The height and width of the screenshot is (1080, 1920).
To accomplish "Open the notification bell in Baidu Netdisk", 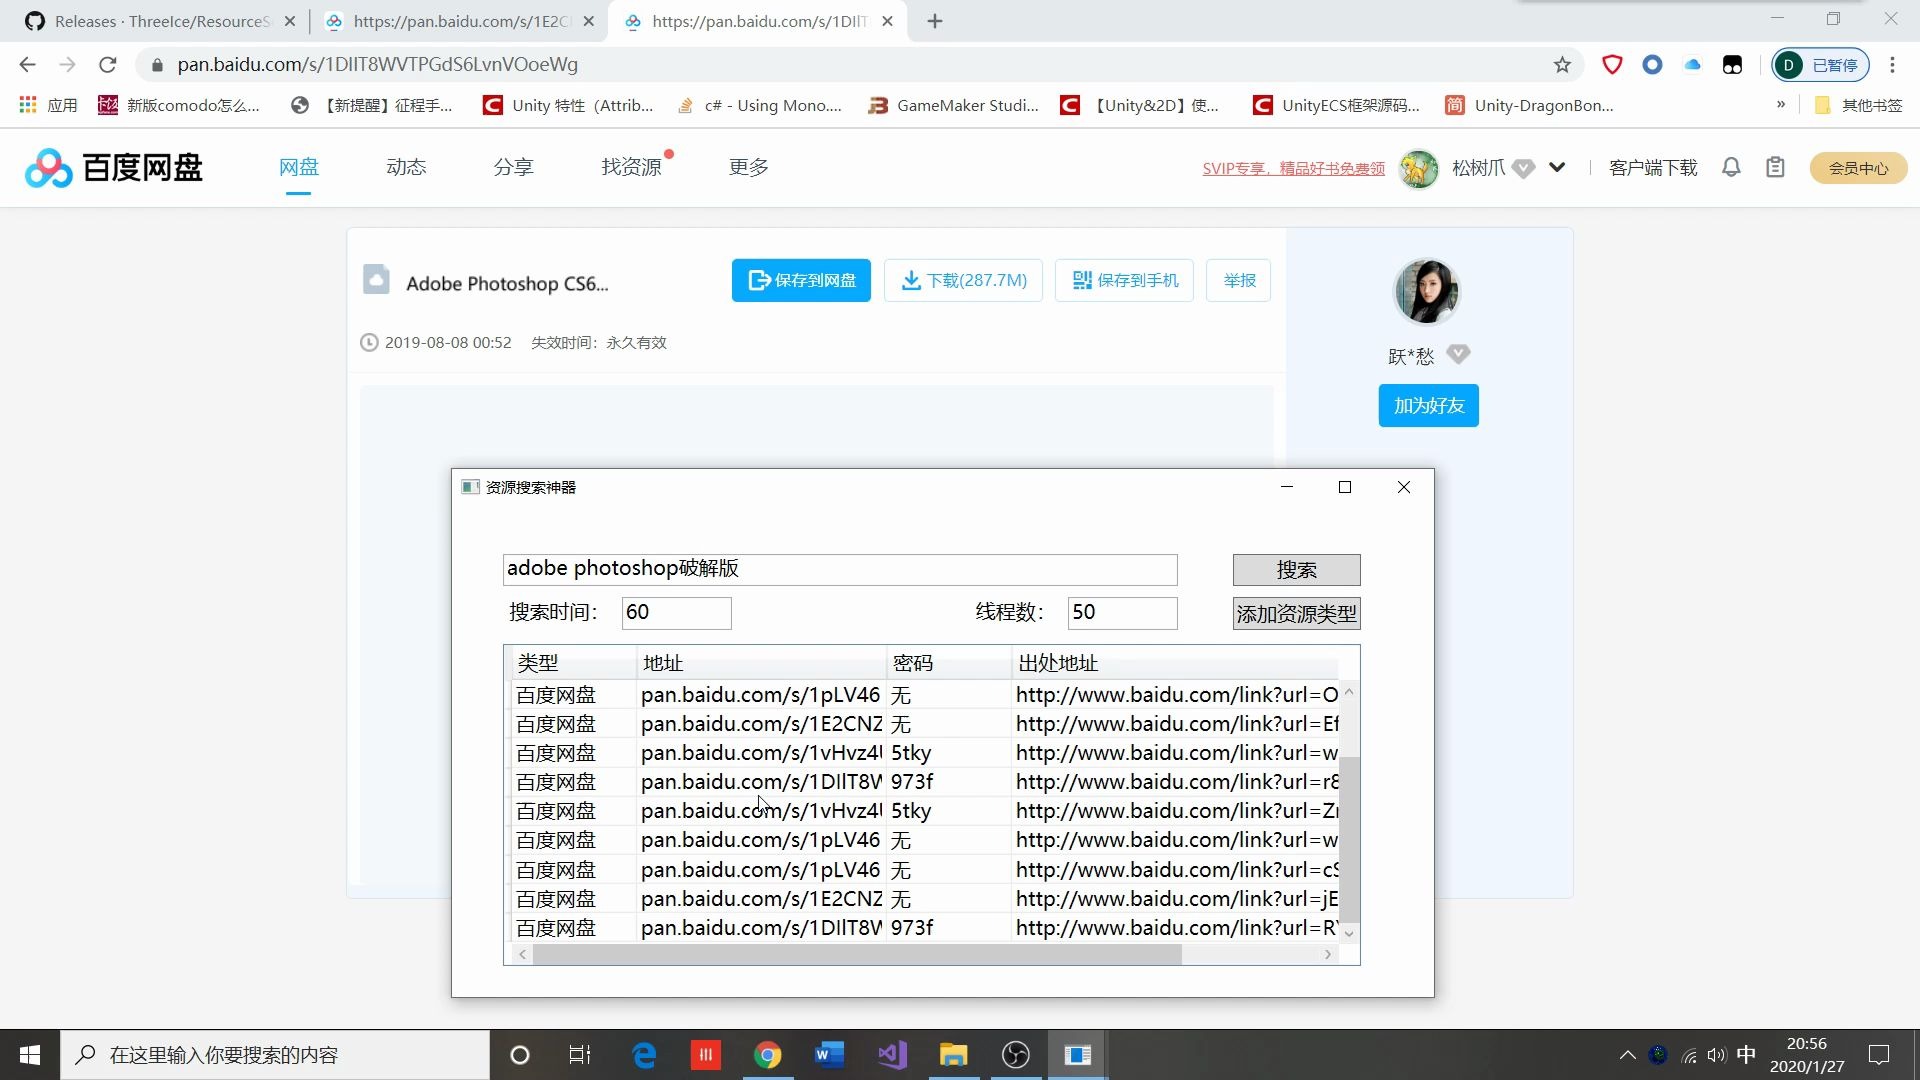I will 1731,168.
